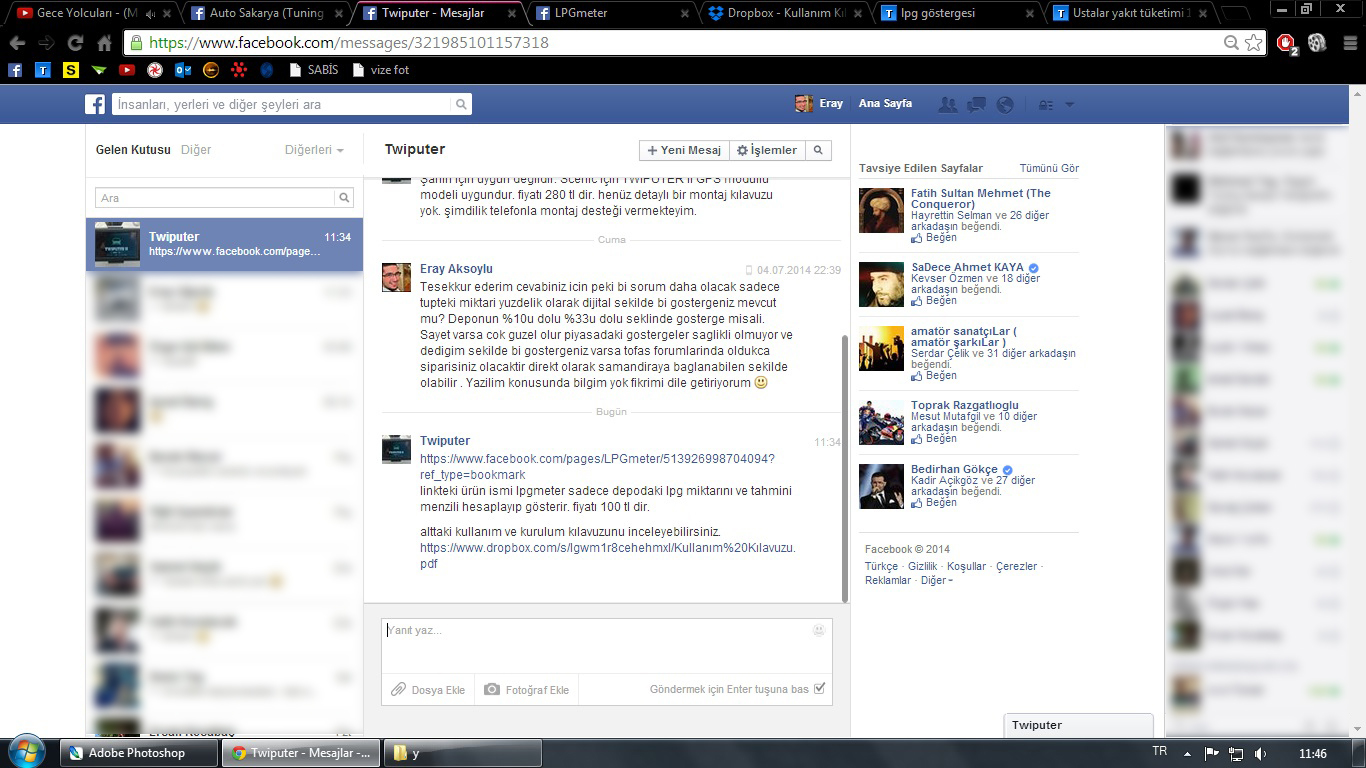The width and height of the screenshot is (1366, 768).
Task: Toggle the 'Göndermek için Enter tuşuna bas' checkbox
Action: 820,688
